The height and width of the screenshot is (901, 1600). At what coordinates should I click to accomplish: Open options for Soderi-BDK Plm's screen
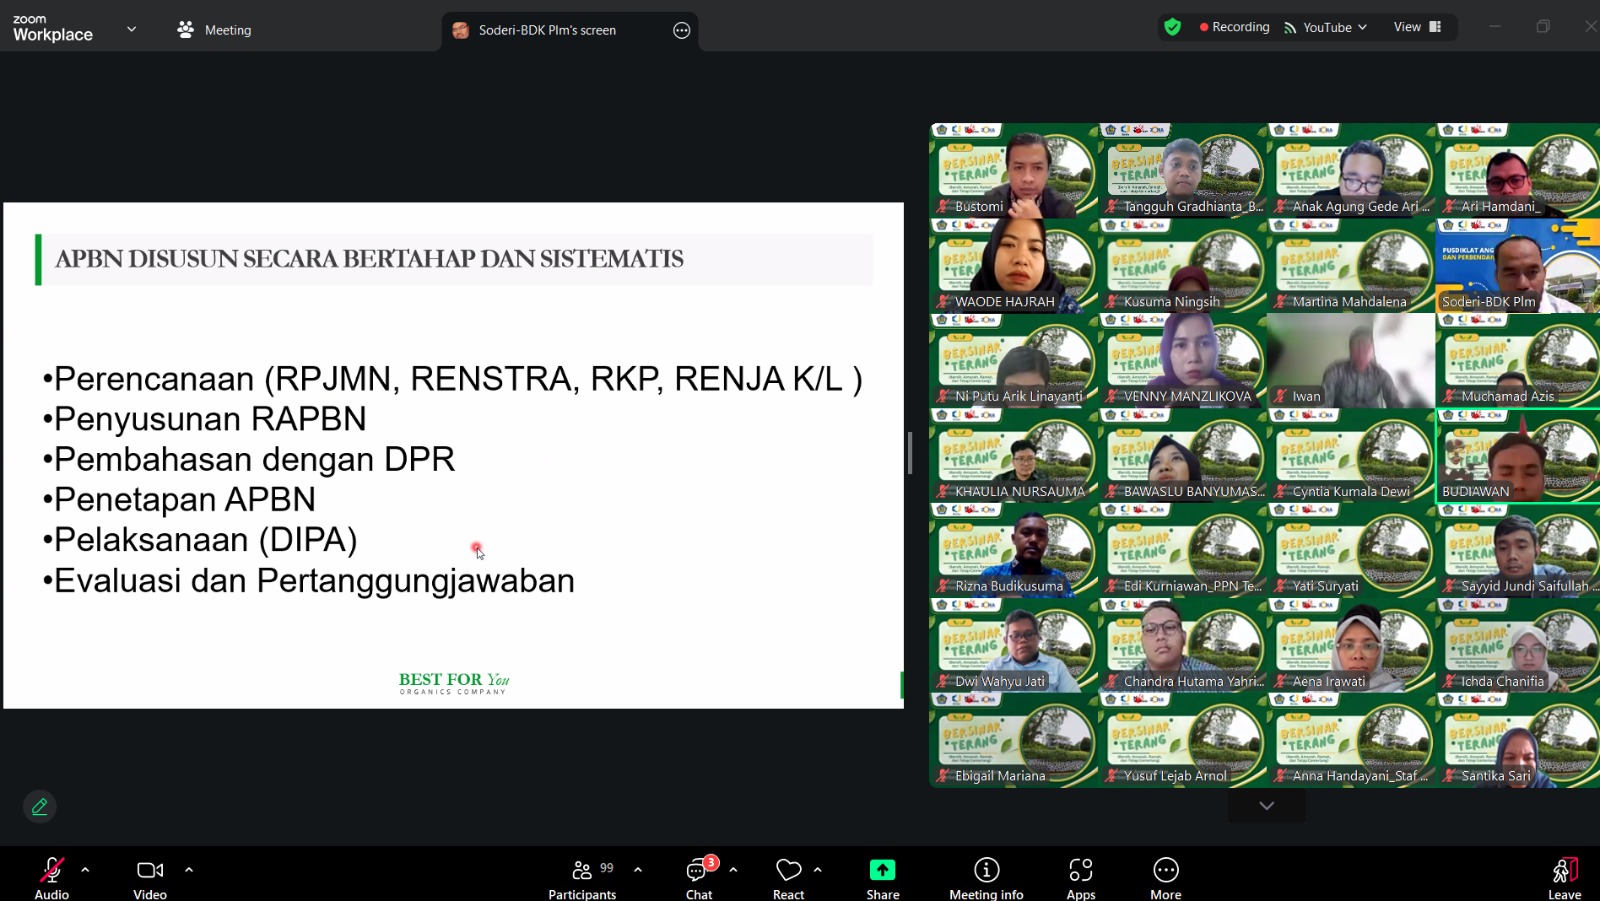coord(682,30)
